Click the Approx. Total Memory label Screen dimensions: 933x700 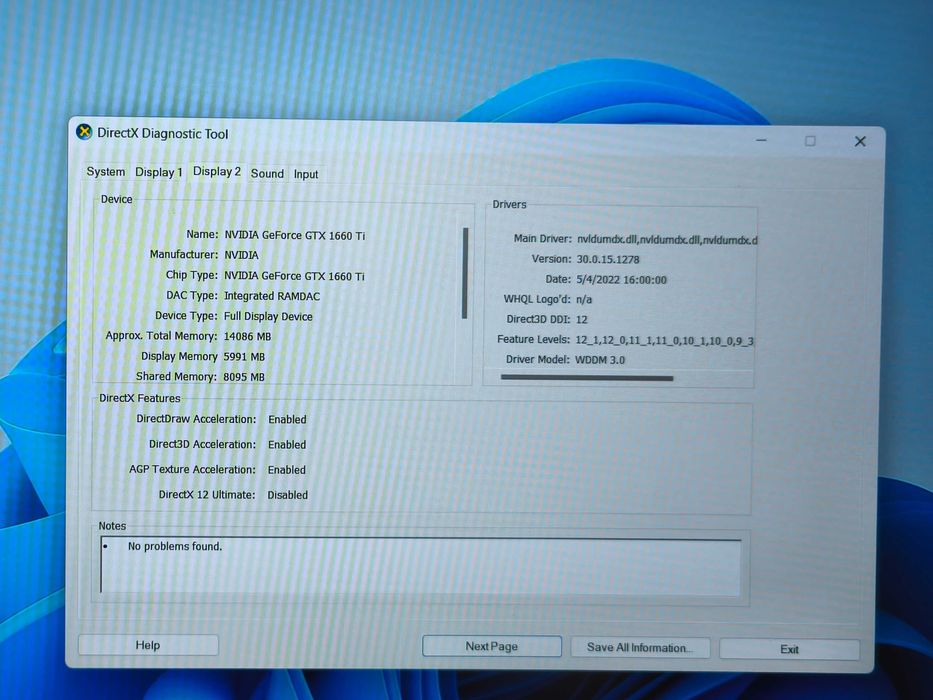(x=161, y=336)
